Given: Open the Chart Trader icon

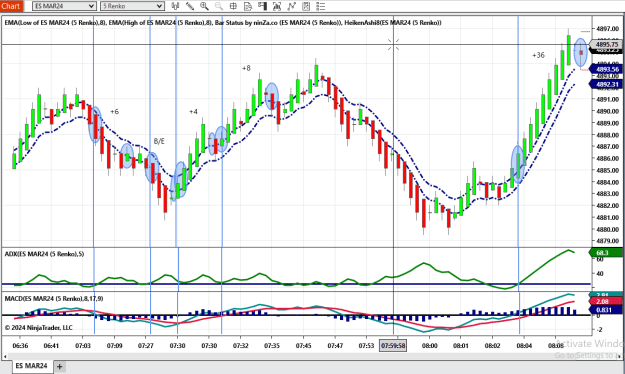Looking at the screenshot, I should (x=262, y=6).
